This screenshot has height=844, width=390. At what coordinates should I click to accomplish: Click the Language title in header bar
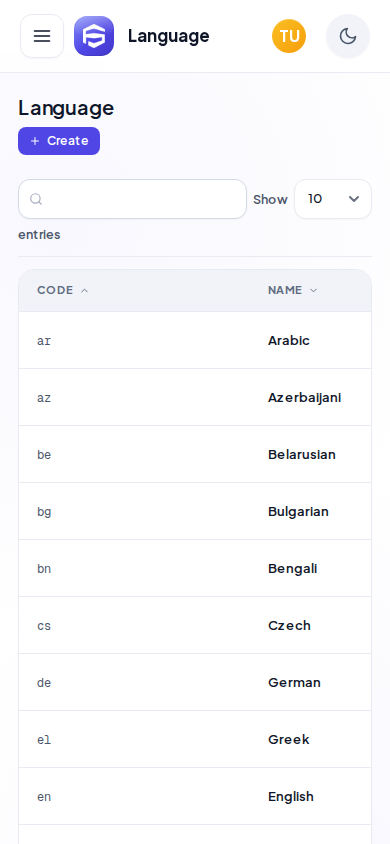point(168,36)
